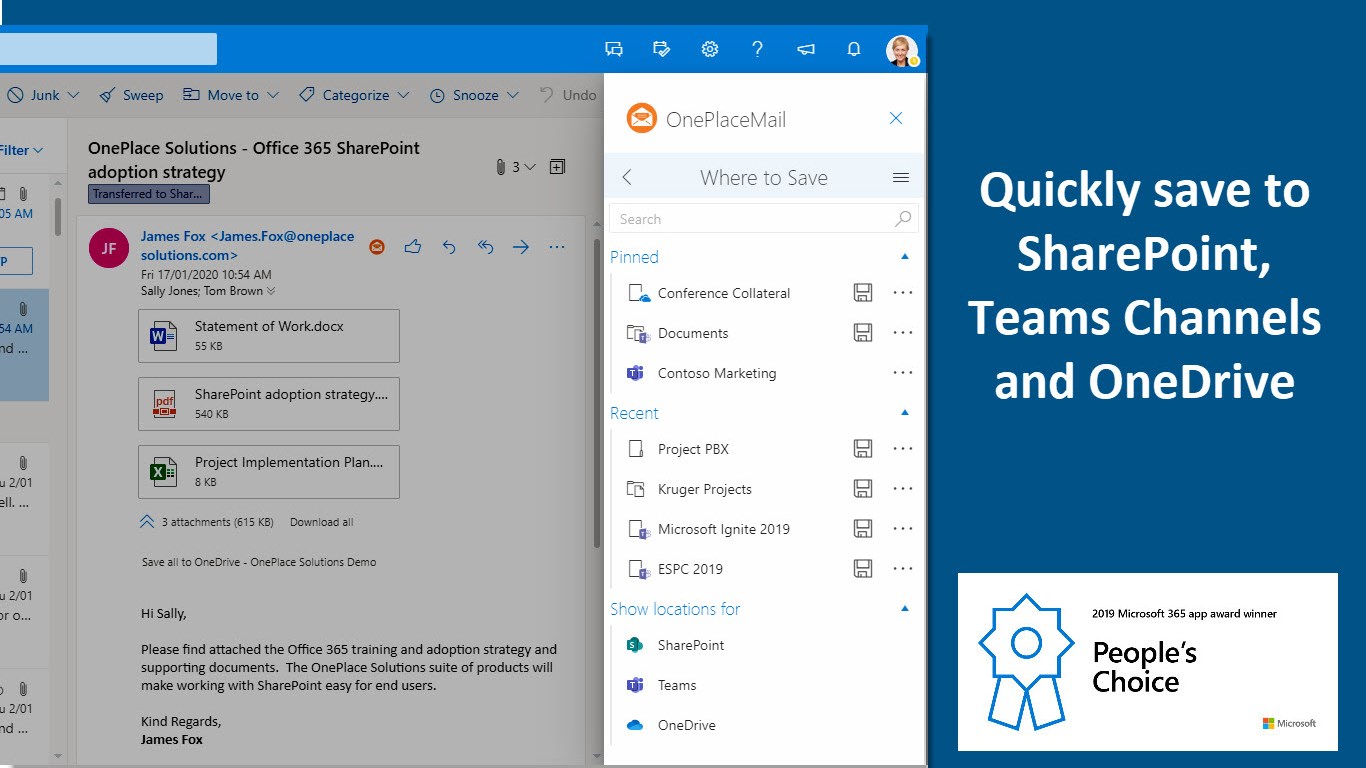Image resolution: width=1366 pixels, height=768 pixels.
Task: Close the OnePlaceMail panel
Action: [896, 118]
